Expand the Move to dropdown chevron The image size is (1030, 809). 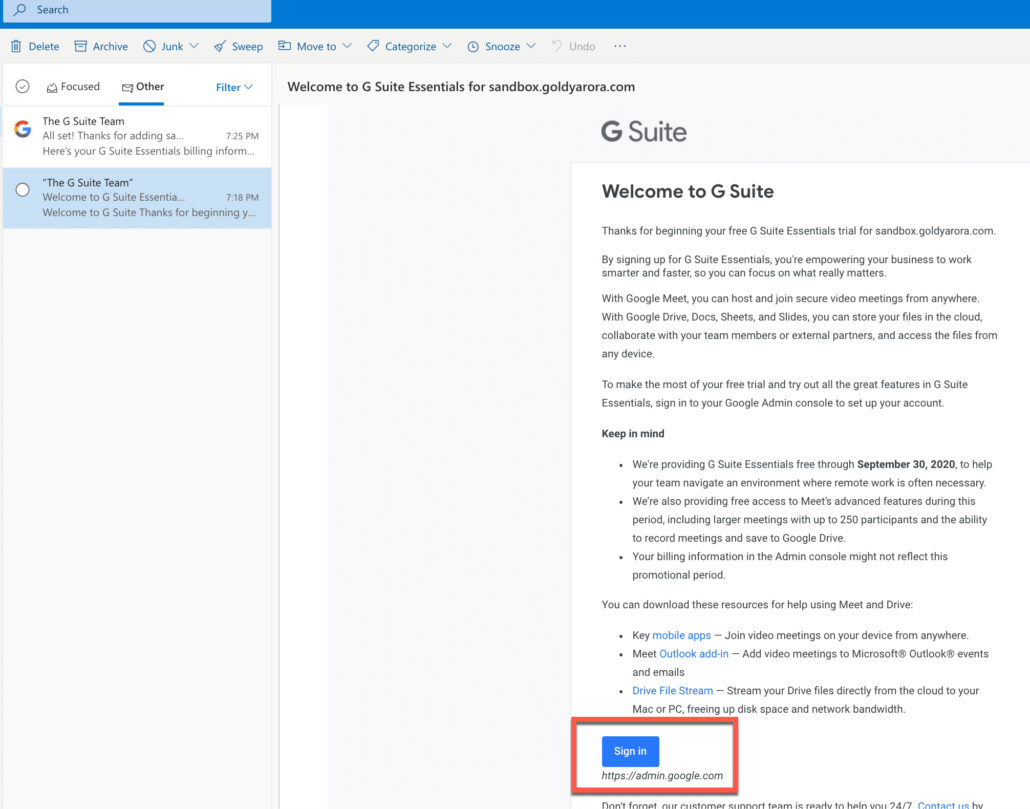[x=347, y=46]
